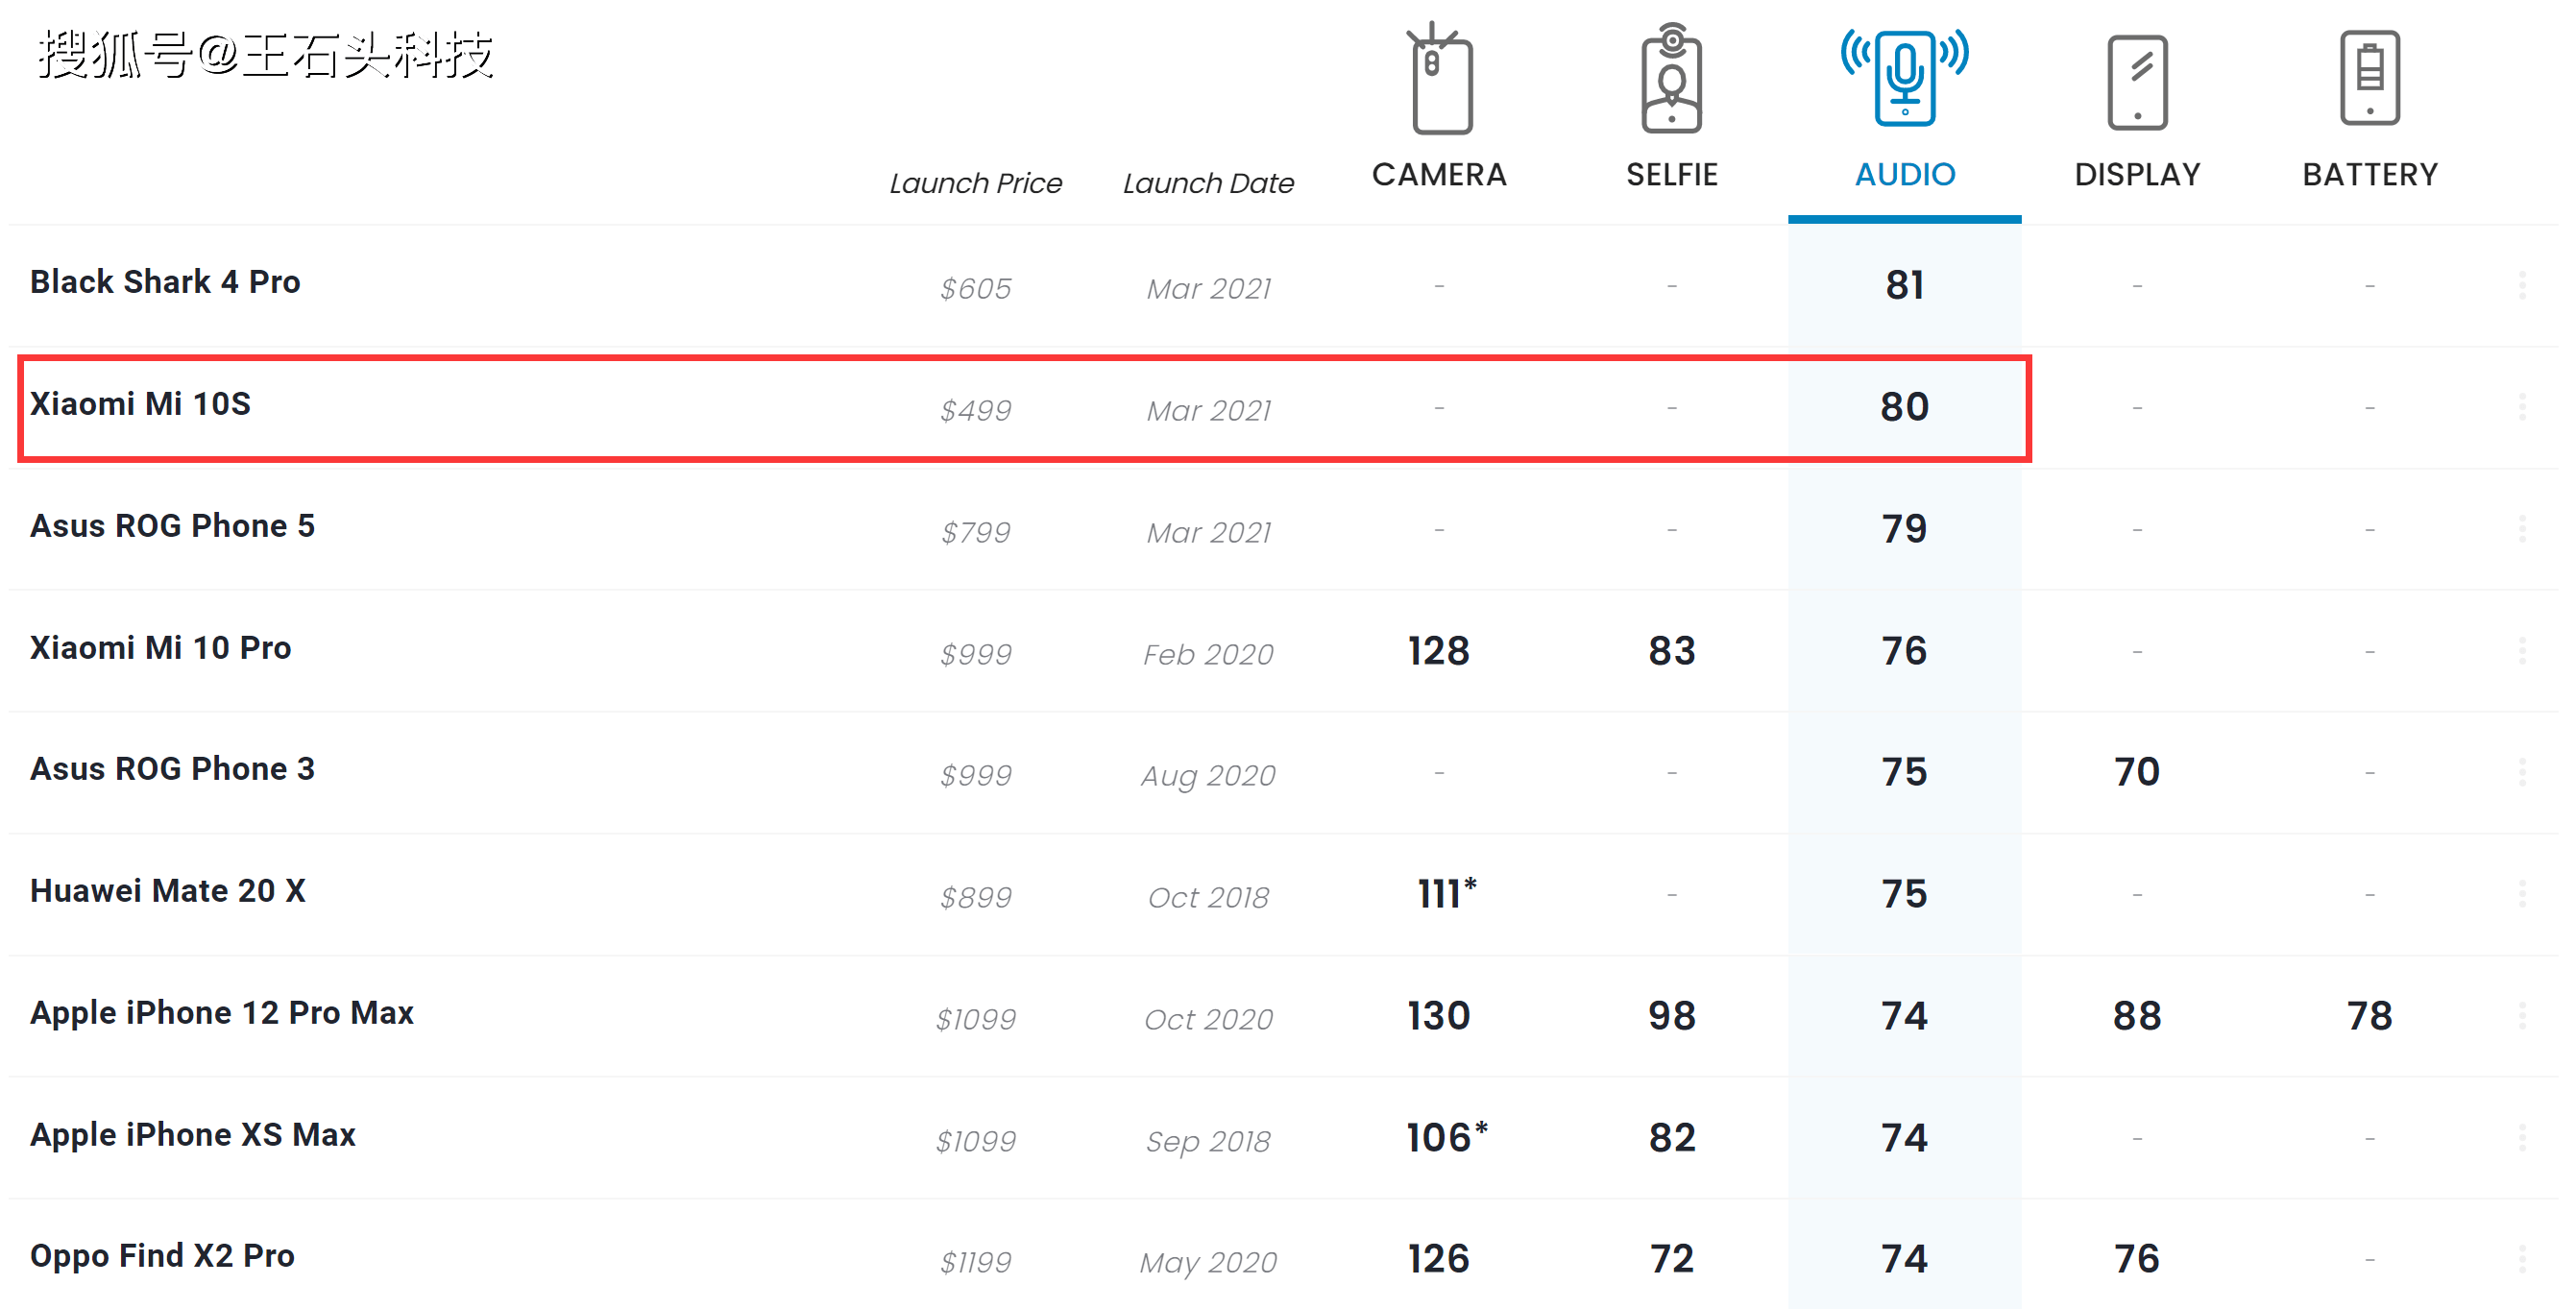Image resolution: width=2576 pixels, height=1309 pixels.
Task: Click Oppo Find X2 Pro selfie score 72
Action: click(x=1672, y=1259)
